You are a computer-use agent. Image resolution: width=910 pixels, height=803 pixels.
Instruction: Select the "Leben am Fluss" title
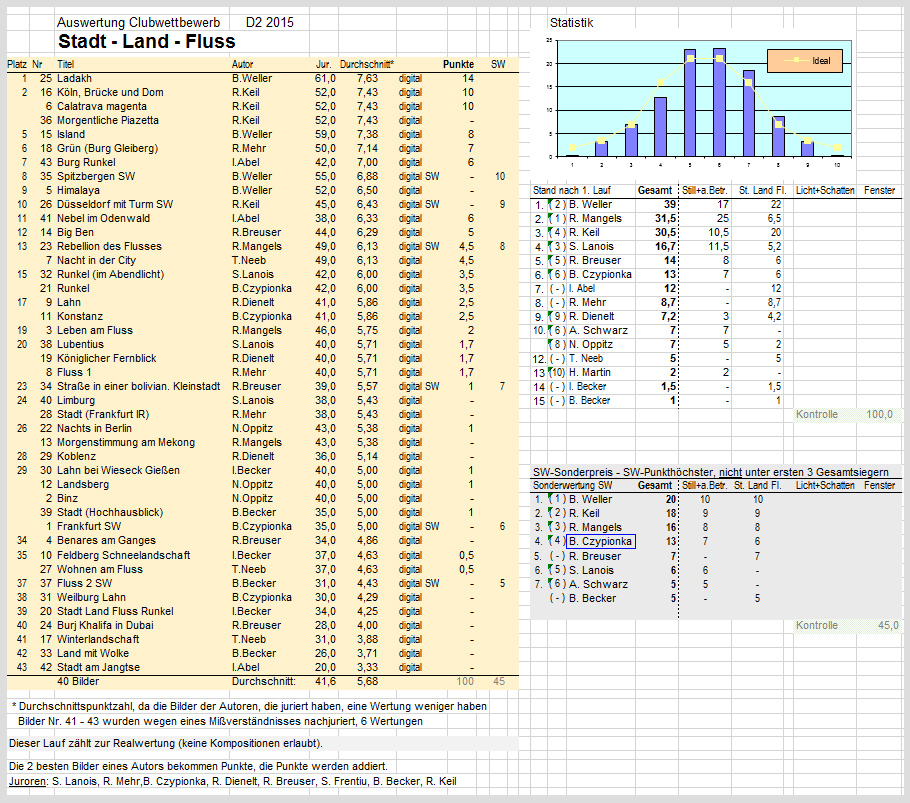[x=95, y=330]
